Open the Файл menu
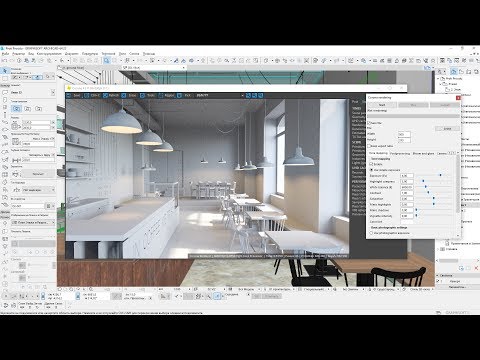The width and height of the screenshot is (480, 360). point(5,53)
